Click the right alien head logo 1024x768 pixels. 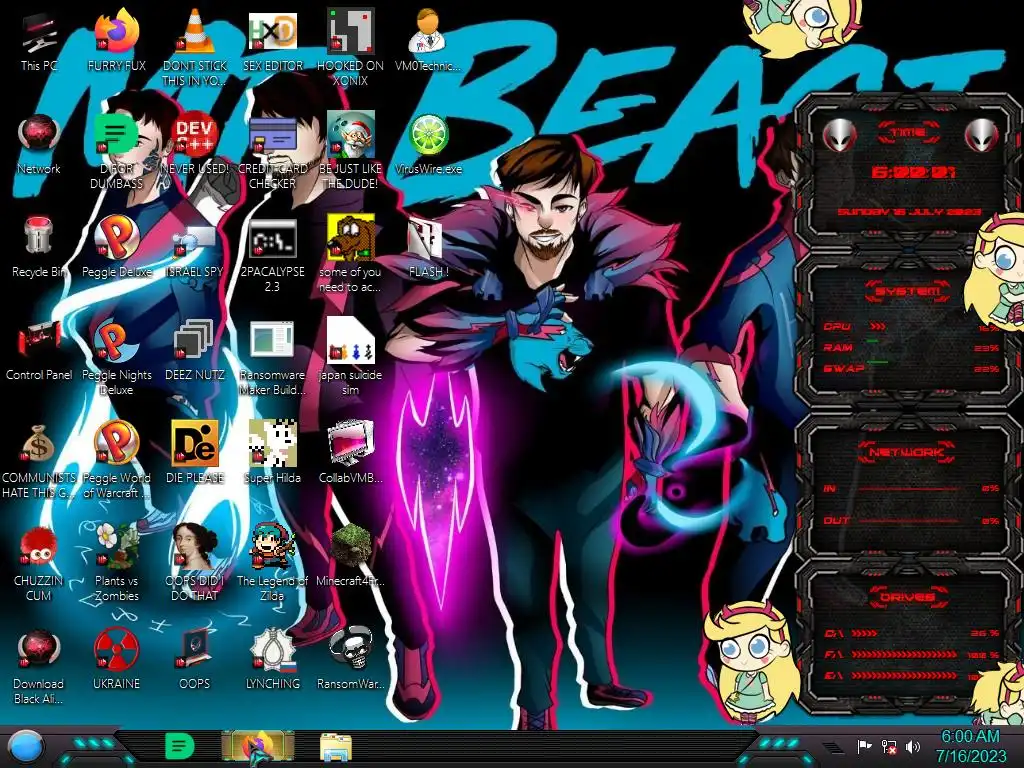[982, 136]
